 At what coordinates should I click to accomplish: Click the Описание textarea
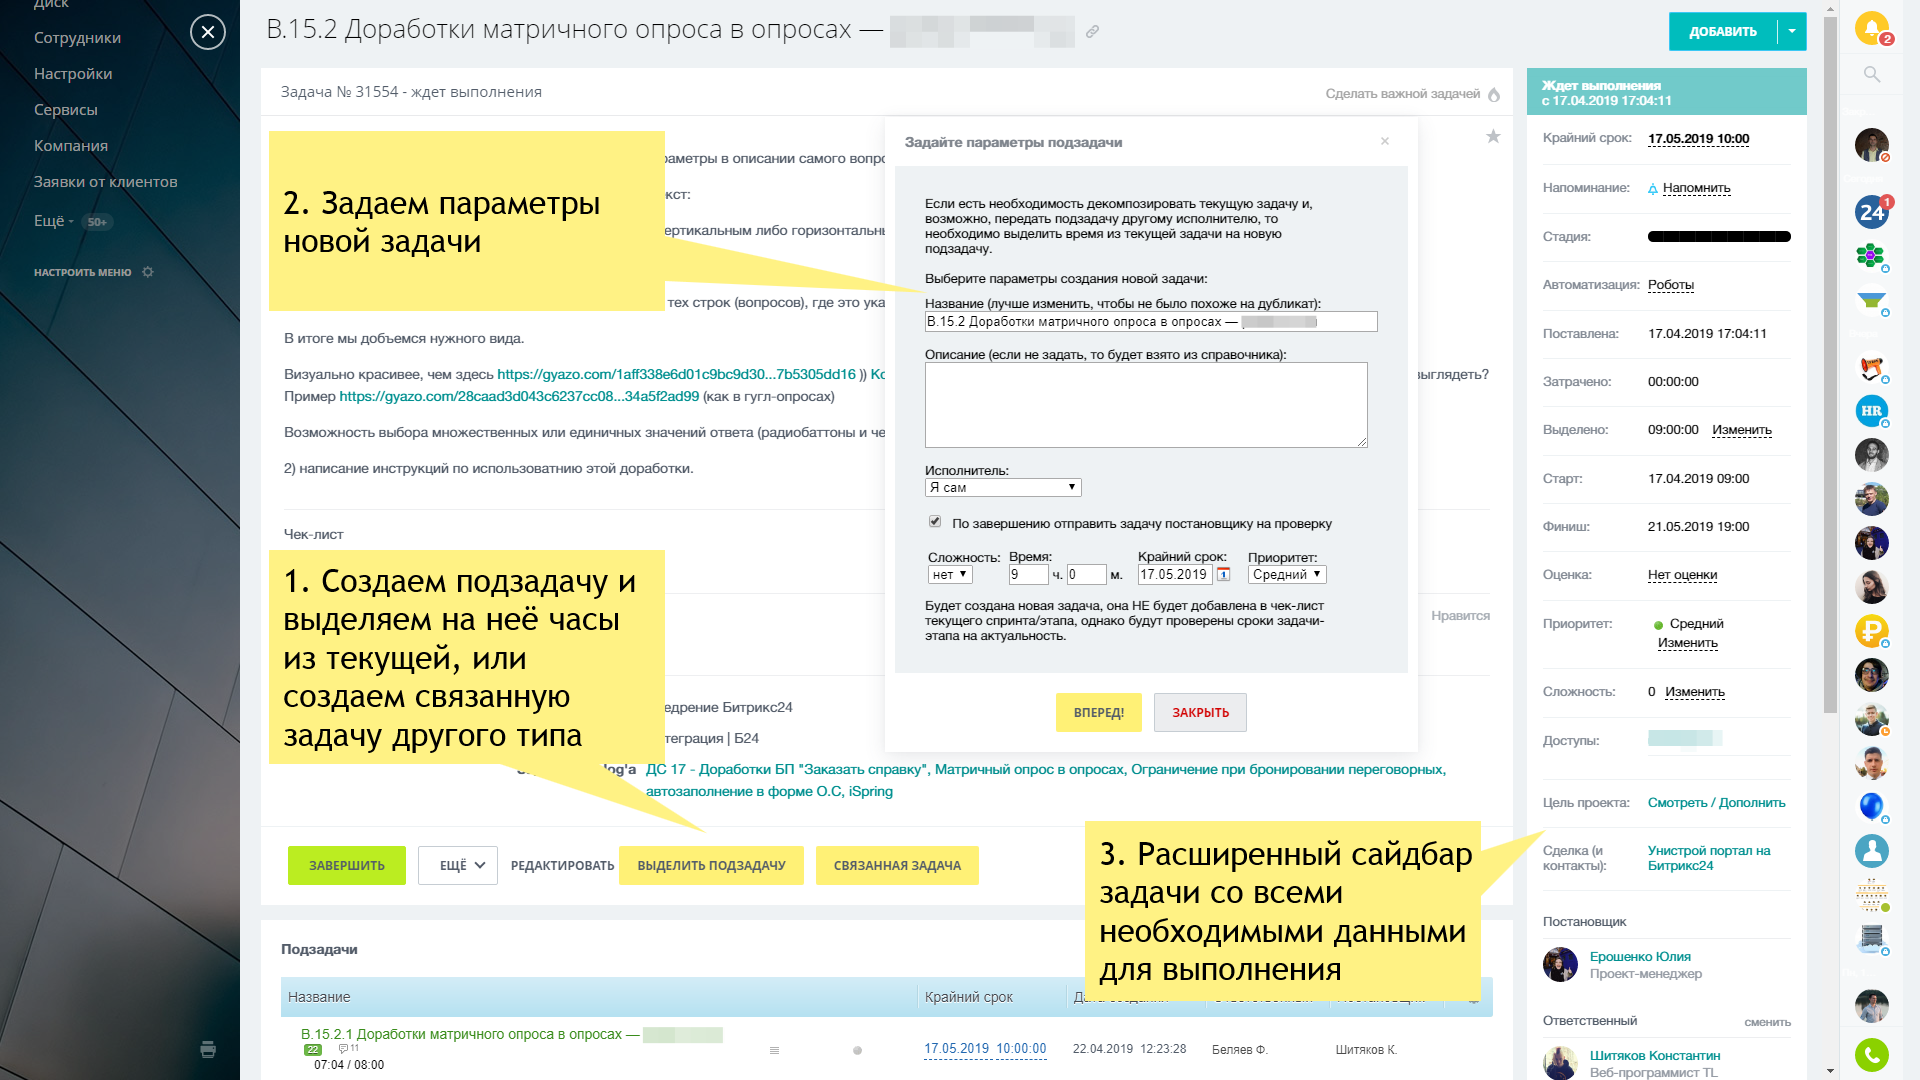[1146, 405]
